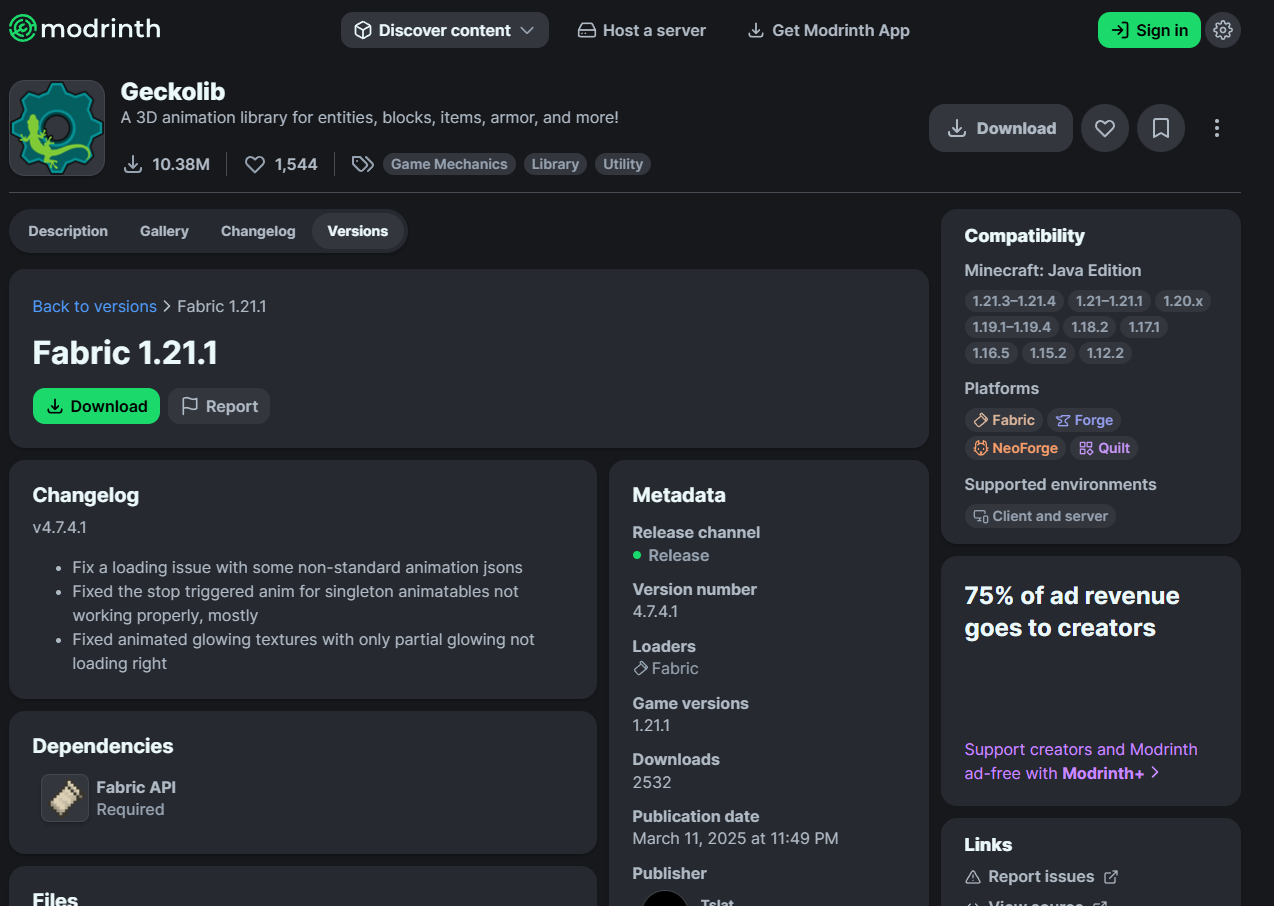
Task: Open the Modrinth+ support link
Action: (x=1081, y=761)
